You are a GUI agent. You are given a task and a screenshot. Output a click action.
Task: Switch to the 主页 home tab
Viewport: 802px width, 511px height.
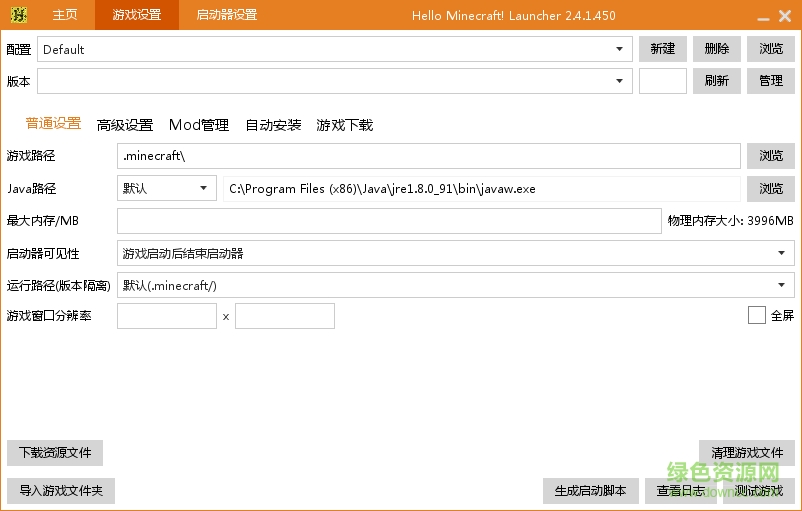[65, 15]
